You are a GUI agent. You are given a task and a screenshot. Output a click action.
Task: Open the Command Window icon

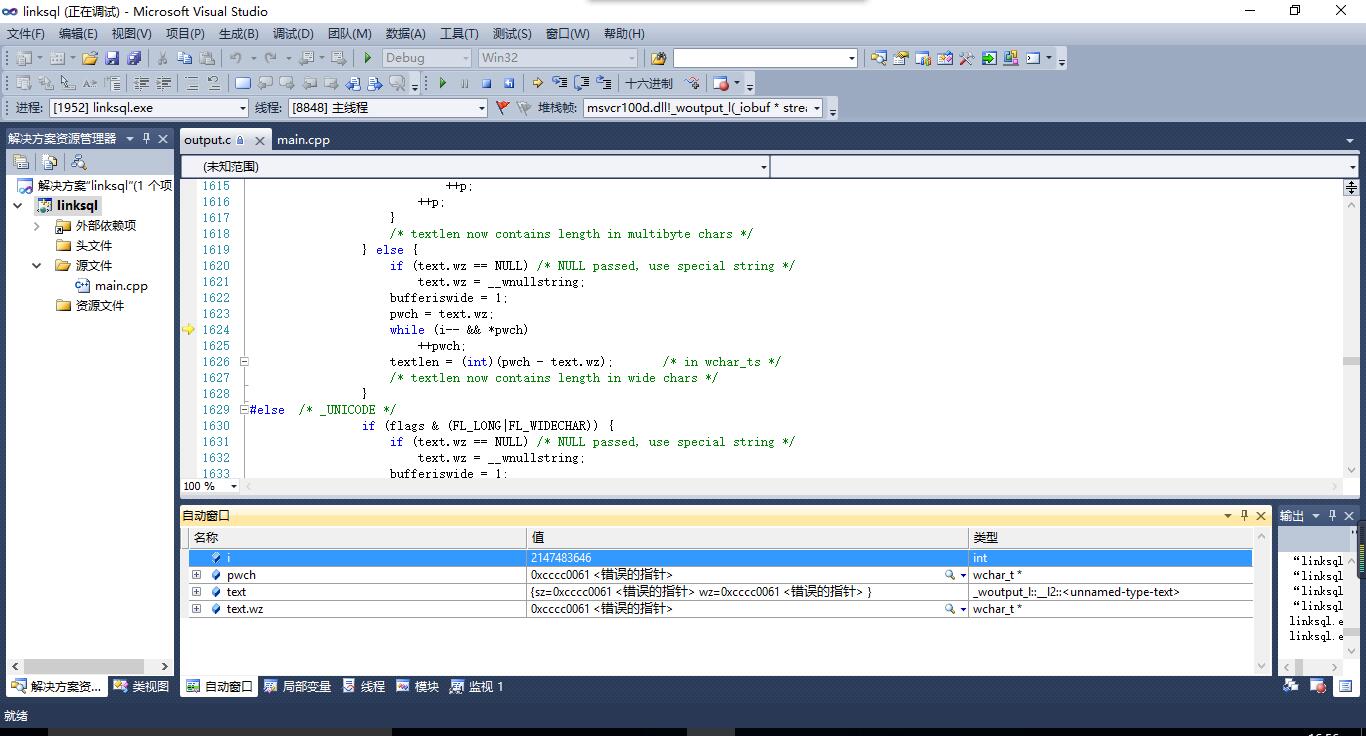click(x=1033, y=58)
